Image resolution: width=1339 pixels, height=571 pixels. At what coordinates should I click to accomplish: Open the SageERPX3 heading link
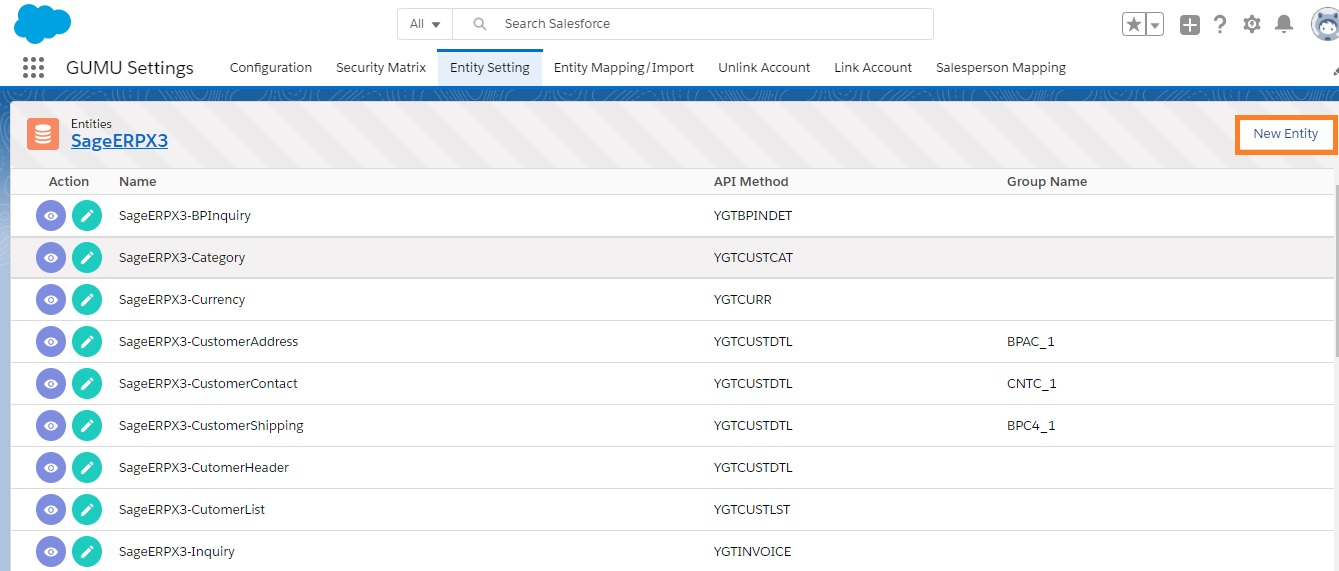119,141
